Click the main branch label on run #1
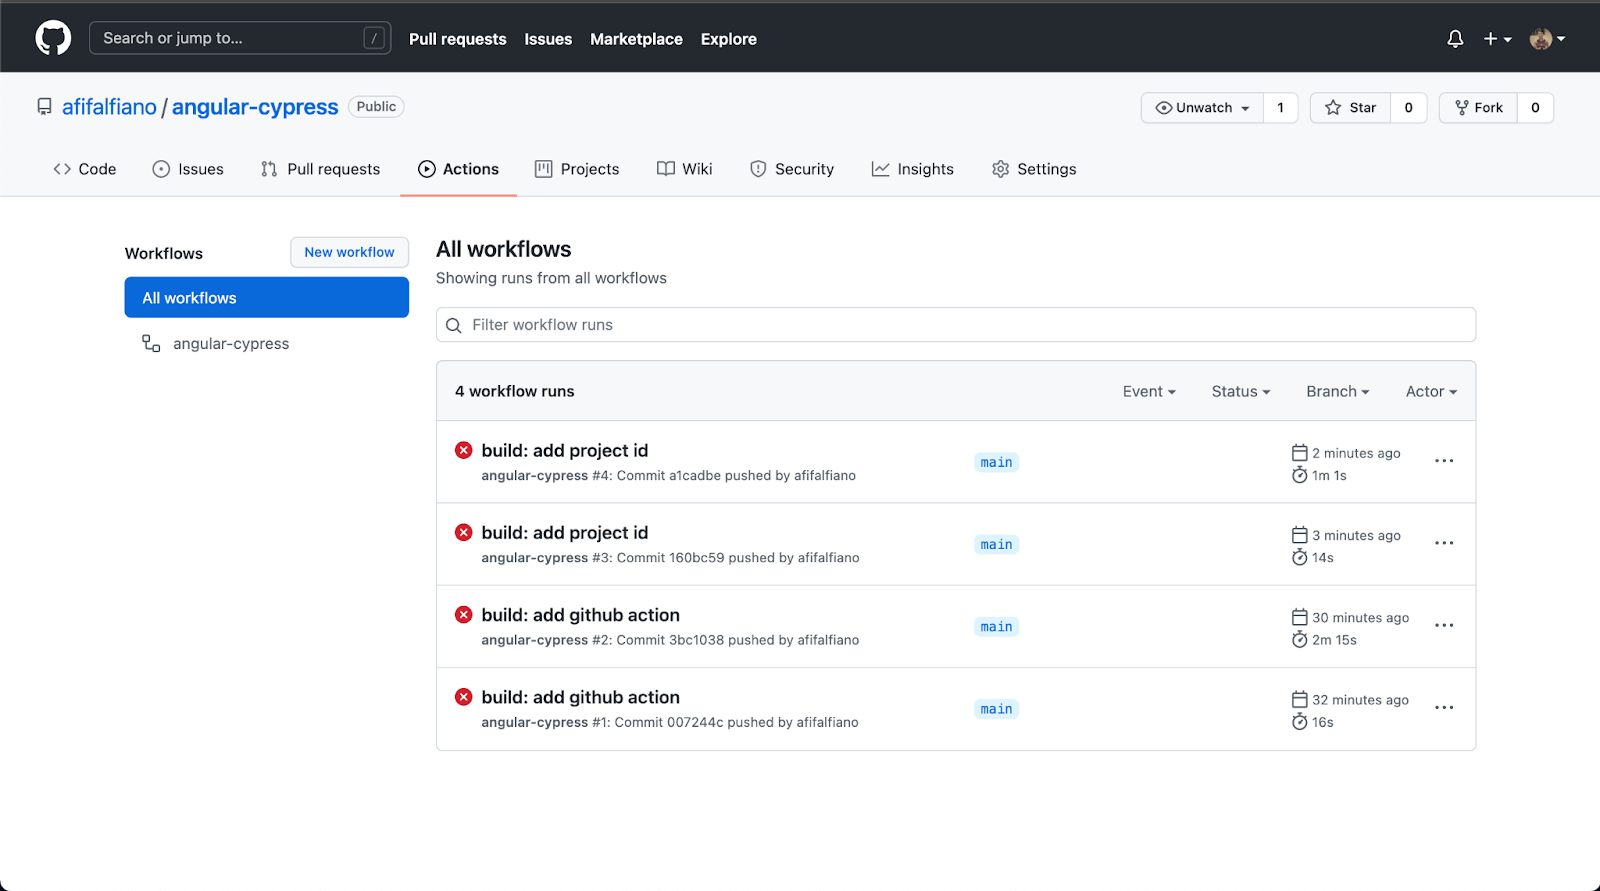The image size is (1600, 891). point(996,709)
